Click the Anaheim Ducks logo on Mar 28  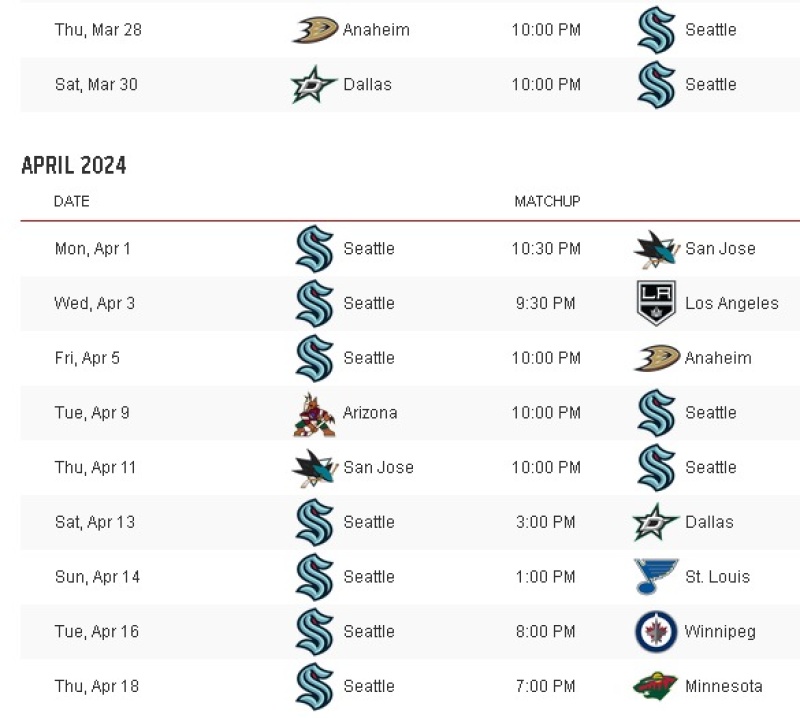(315, 30)
